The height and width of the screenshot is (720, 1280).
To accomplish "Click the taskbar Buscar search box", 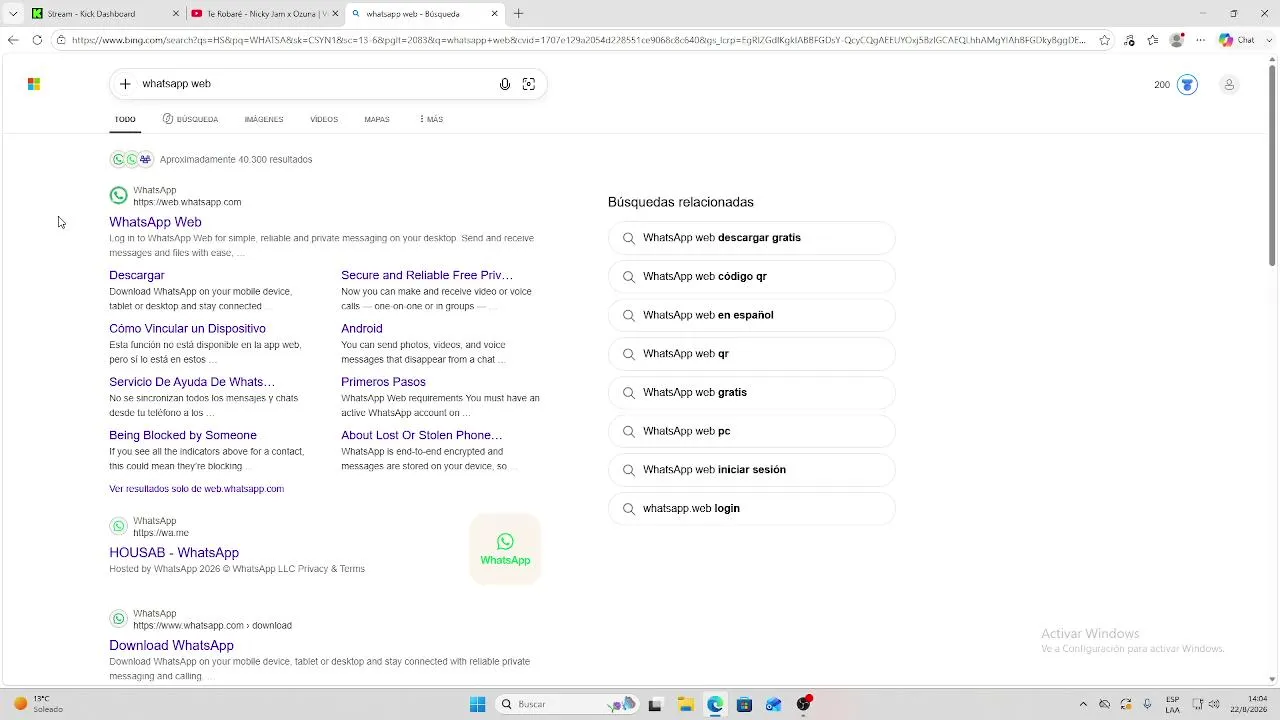I will tap(567, 704).
